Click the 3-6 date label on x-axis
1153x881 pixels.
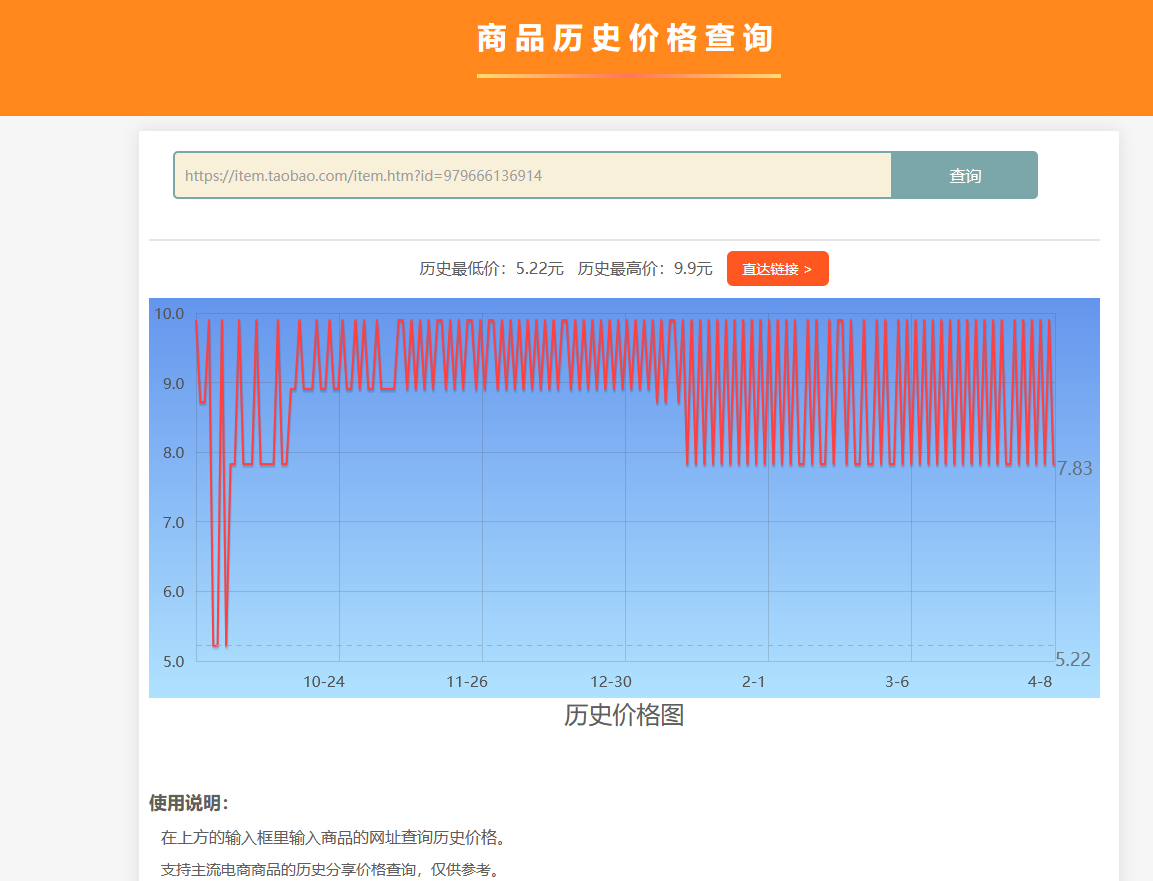897,682
